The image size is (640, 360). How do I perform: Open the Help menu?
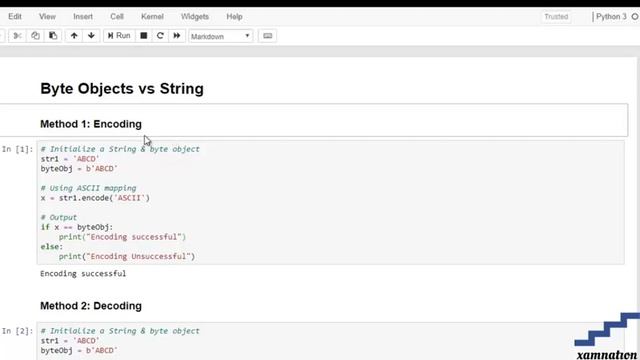click(x=234, y=17)
